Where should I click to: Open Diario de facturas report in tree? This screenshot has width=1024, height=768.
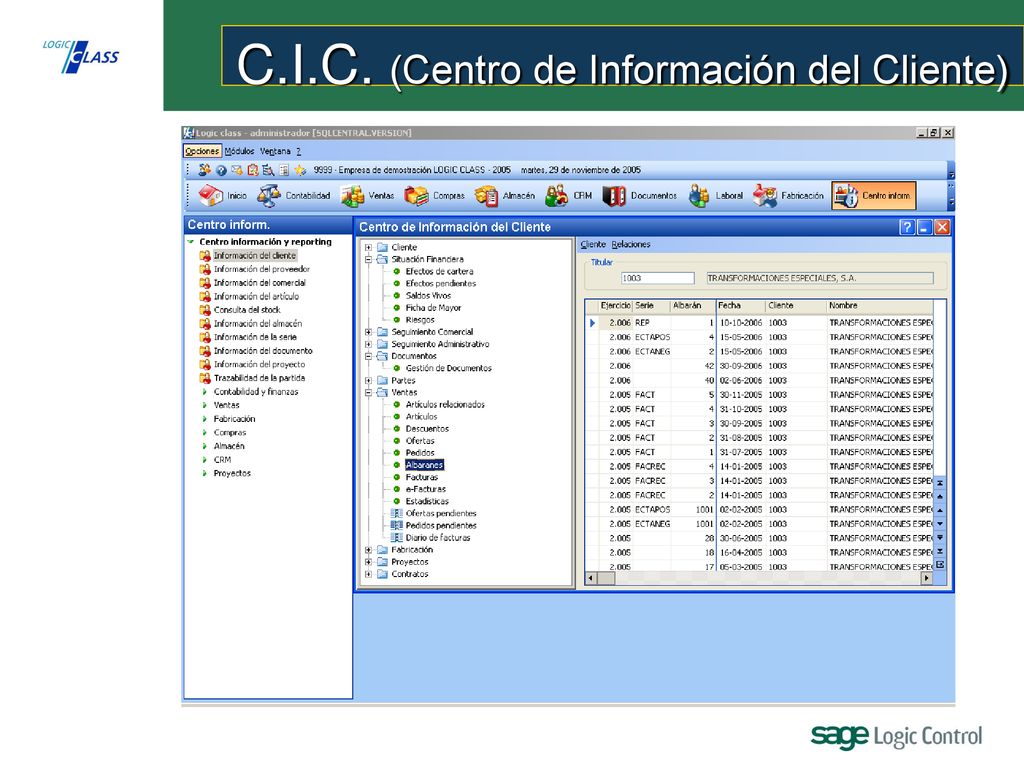tap(438, 537)
